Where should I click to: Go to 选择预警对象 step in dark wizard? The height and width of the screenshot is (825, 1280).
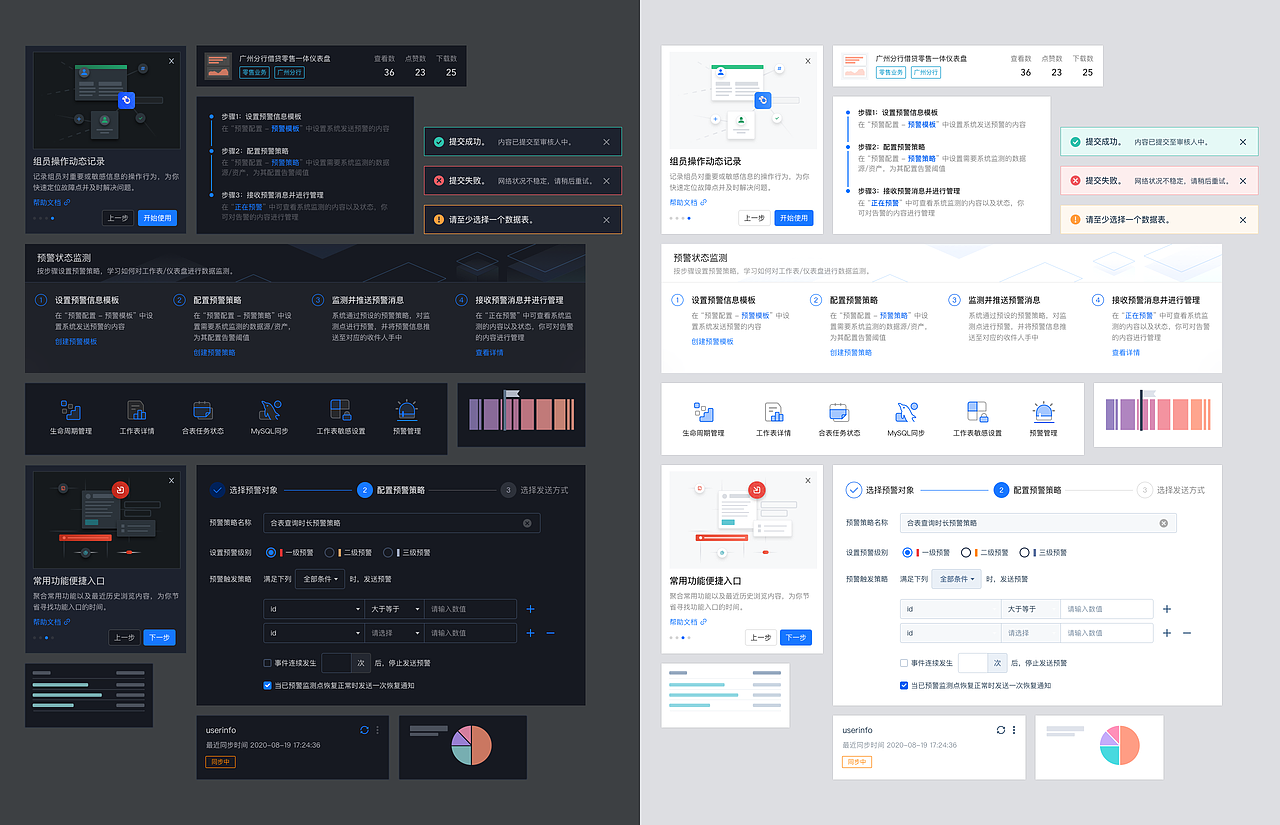coord(243,490)
